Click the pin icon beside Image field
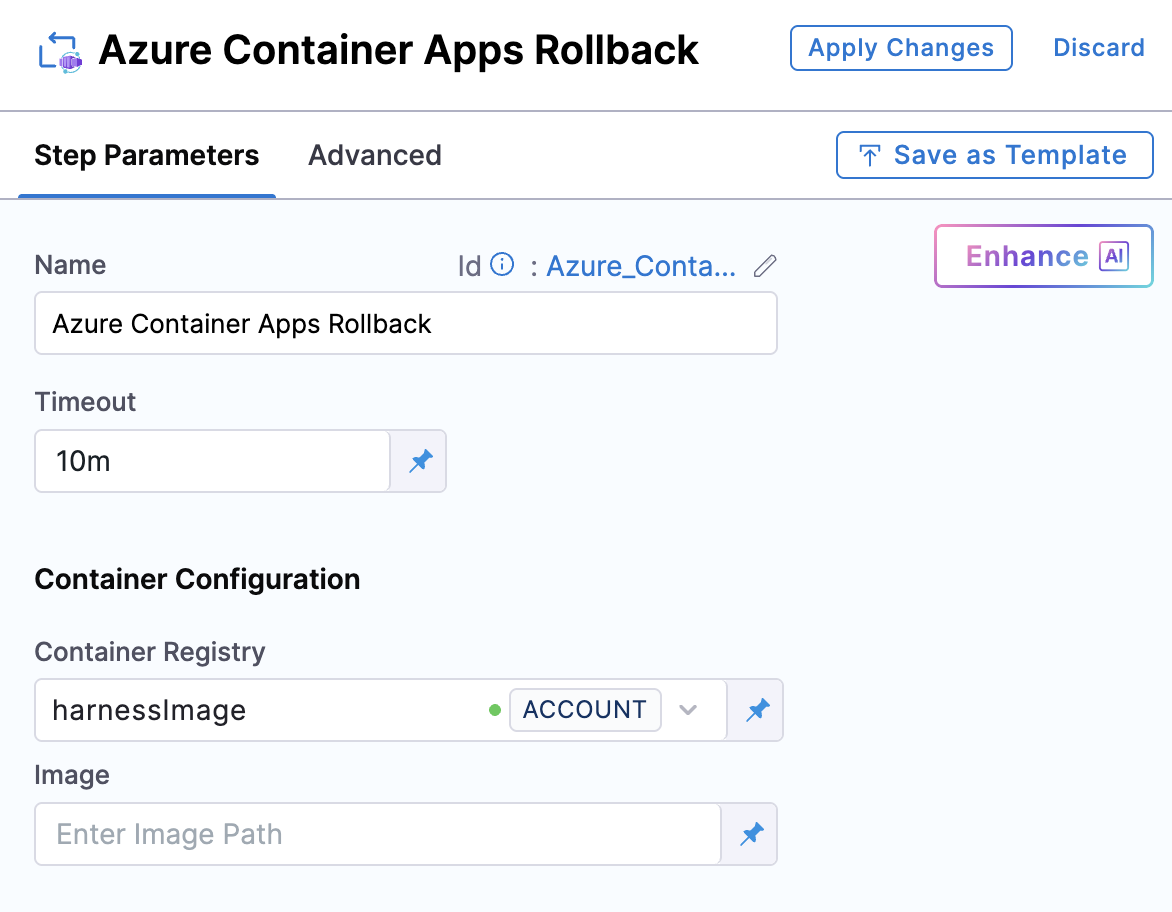 [751, 834]
